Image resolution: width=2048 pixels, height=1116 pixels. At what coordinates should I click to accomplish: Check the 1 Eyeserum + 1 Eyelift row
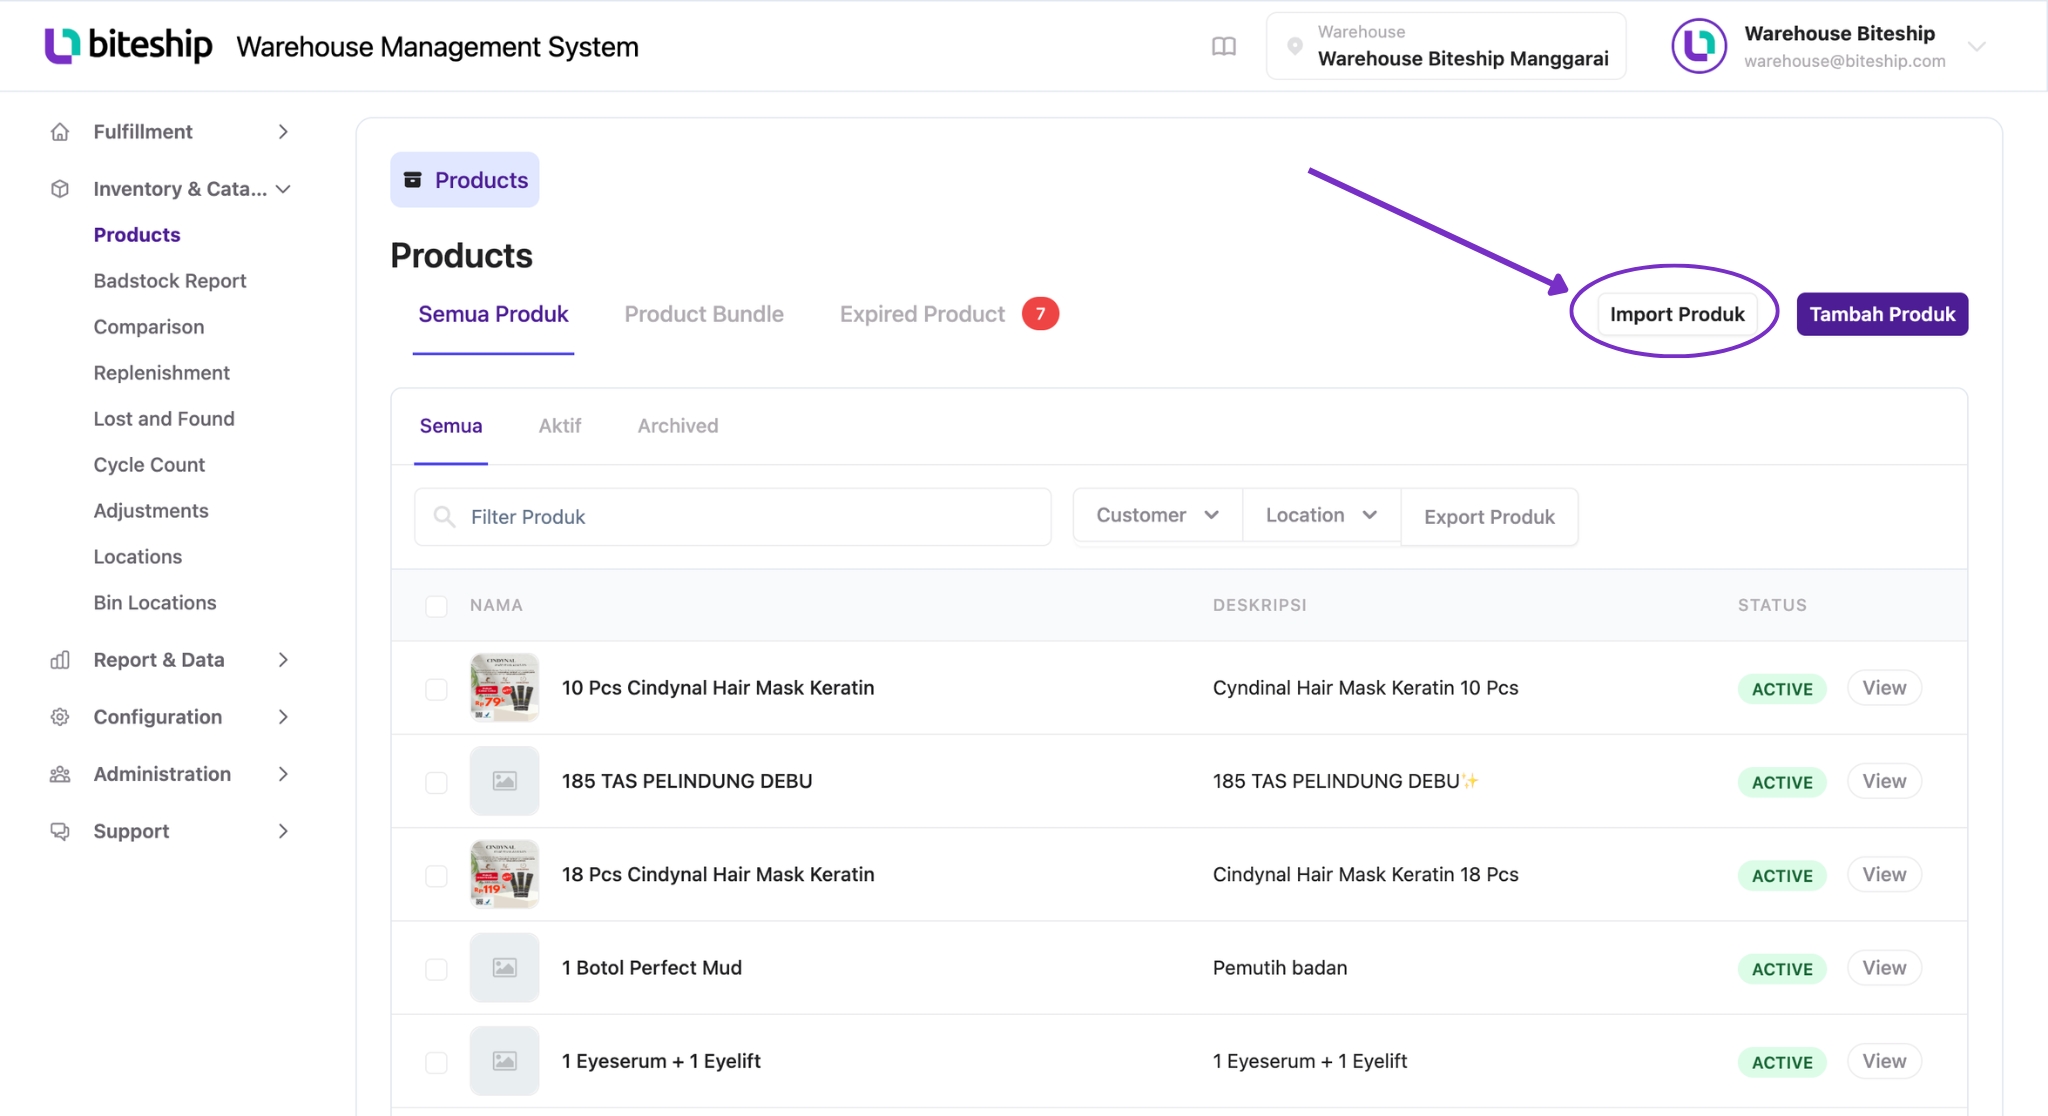pyautogui.click(x=436, y=1062)
